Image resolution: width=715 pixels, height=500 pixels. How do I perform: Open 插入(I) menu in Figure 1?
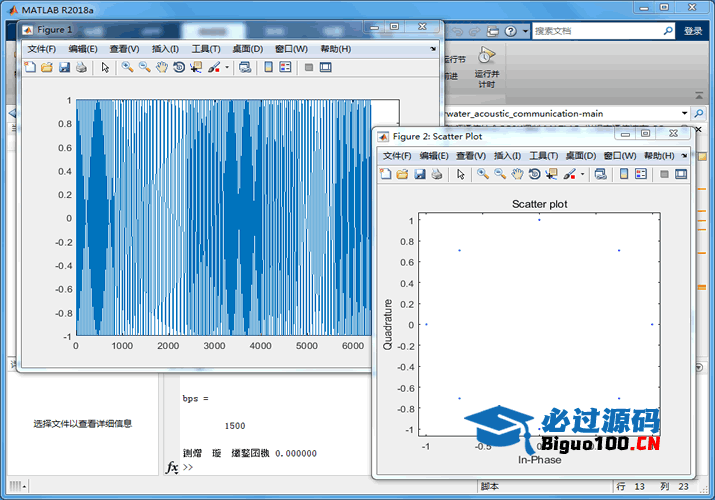165,49
